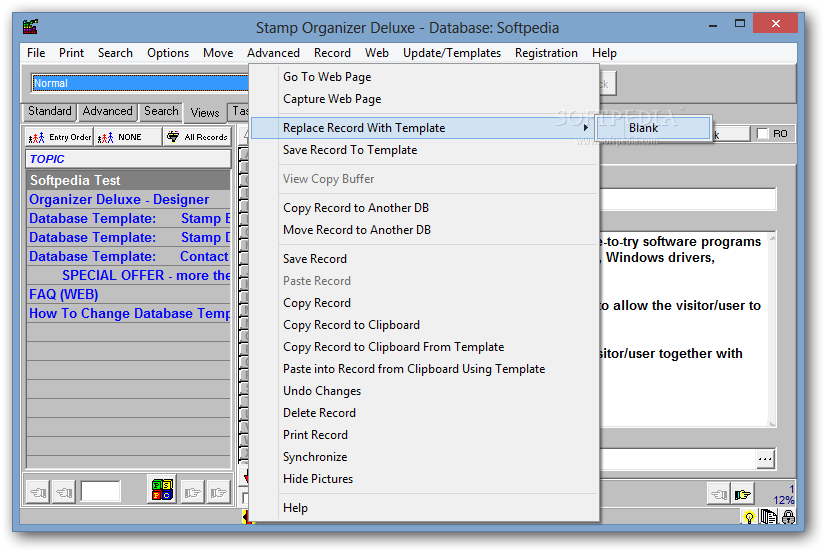This screenshot has width=825, height=552.
Task: Select the plain Copy Record menu item
Action: click(425, 303)
